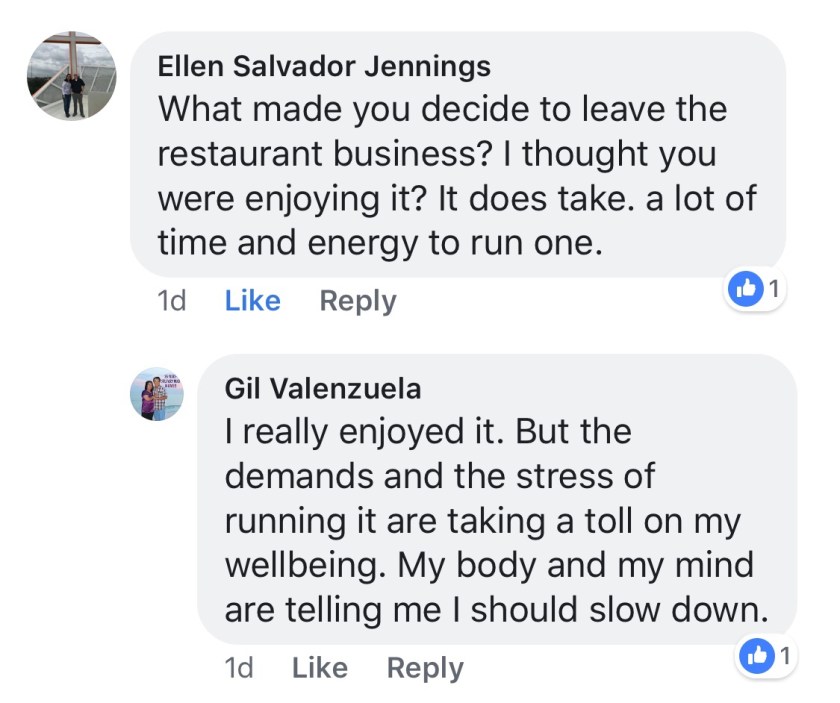Reply to Ellen Salvador Jennings' comment
Screen dimensions: 840x703
[357, 301]
